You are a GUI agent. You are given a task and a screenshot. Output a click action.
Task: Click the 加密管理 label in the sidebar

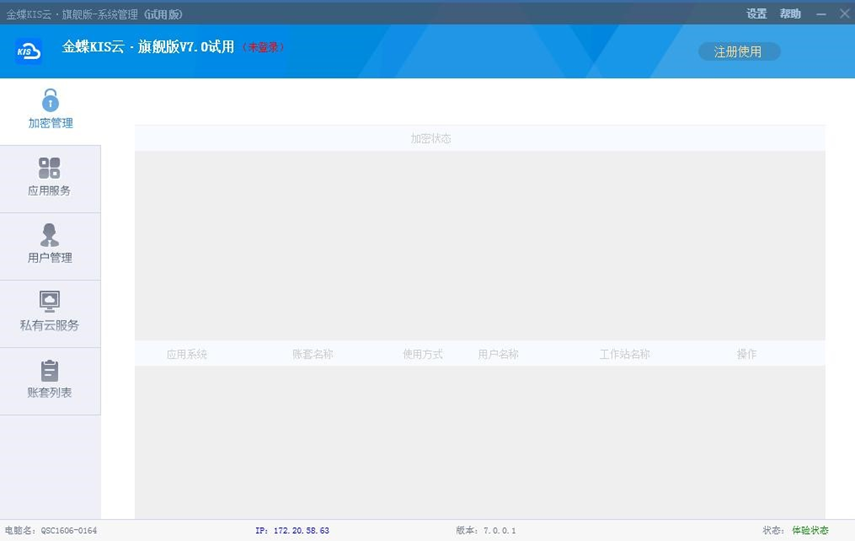tap(51, 123)
